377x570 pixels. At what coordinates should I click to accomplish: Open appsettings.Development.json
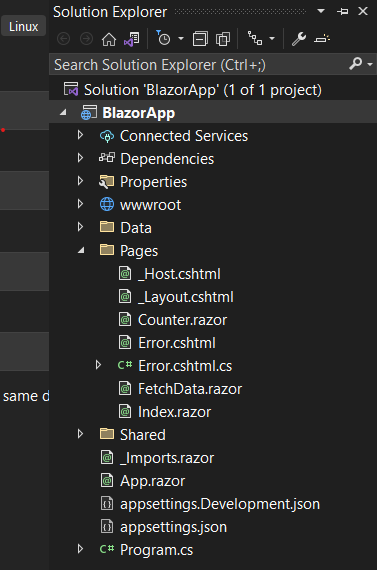tap(220, 504)
